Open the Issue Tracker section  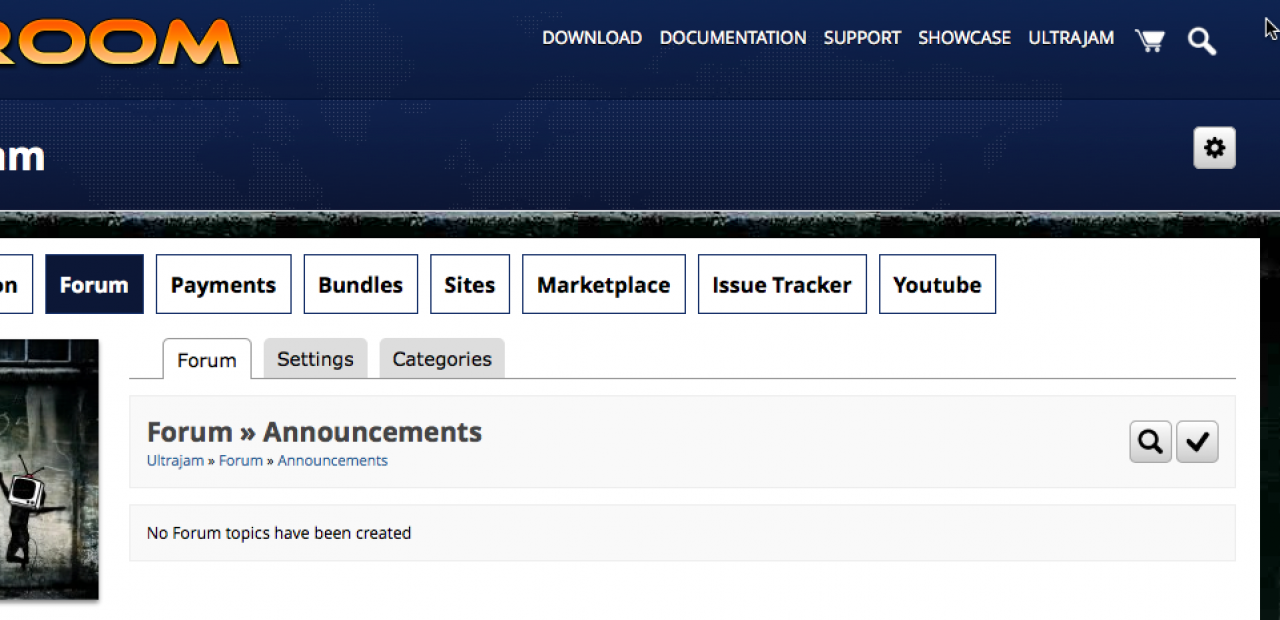tap(781, 285)
